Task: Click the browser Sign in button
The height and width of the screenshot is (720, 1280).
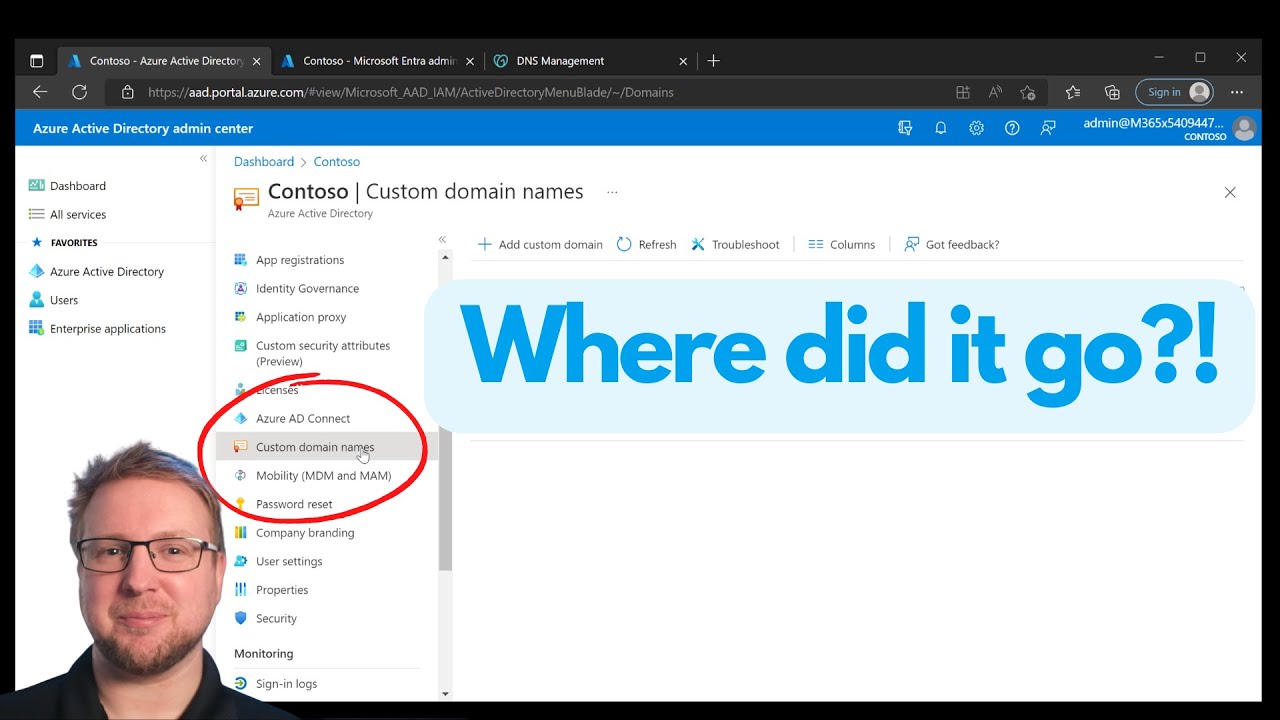Action: [1174, 92]
